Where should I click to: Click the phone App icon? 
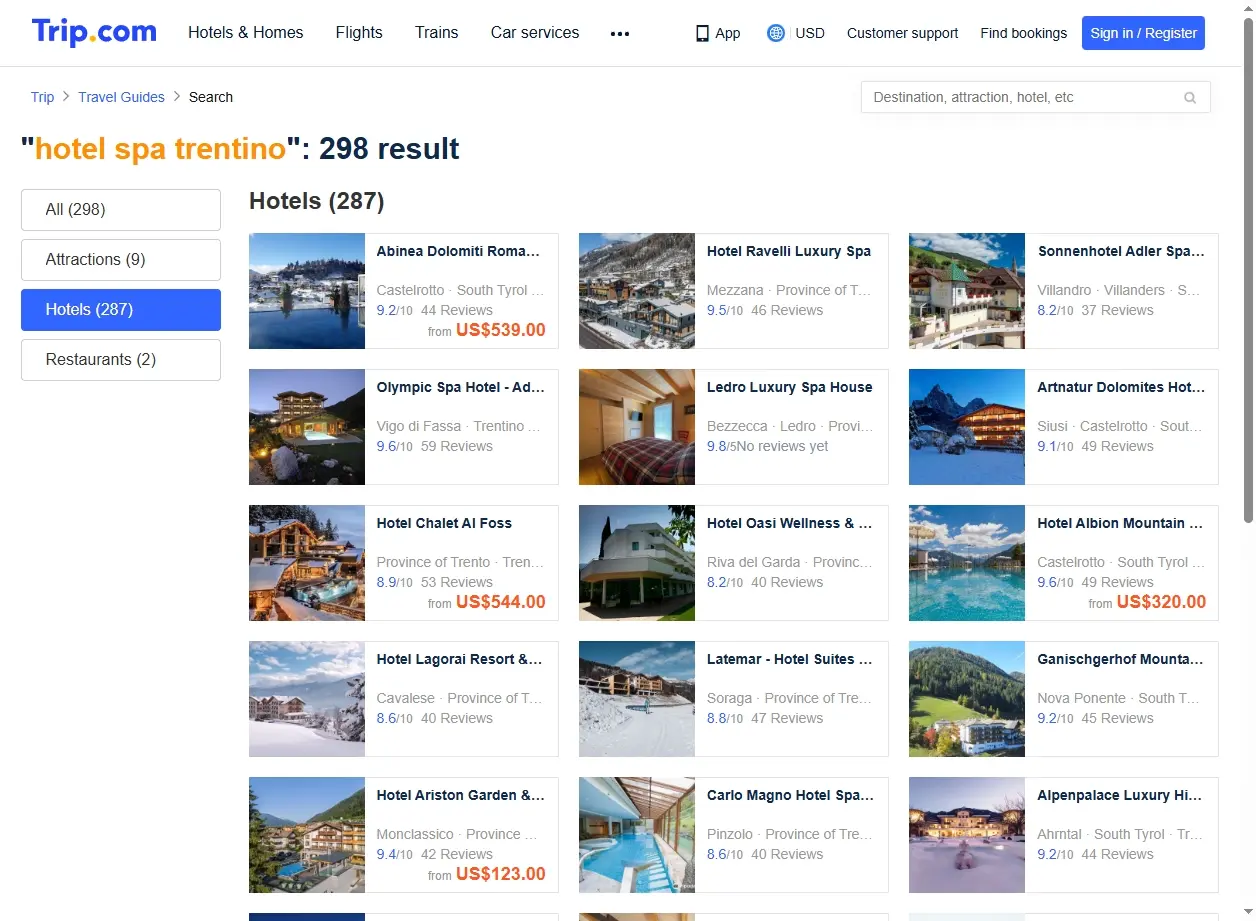tap(702, 33)
